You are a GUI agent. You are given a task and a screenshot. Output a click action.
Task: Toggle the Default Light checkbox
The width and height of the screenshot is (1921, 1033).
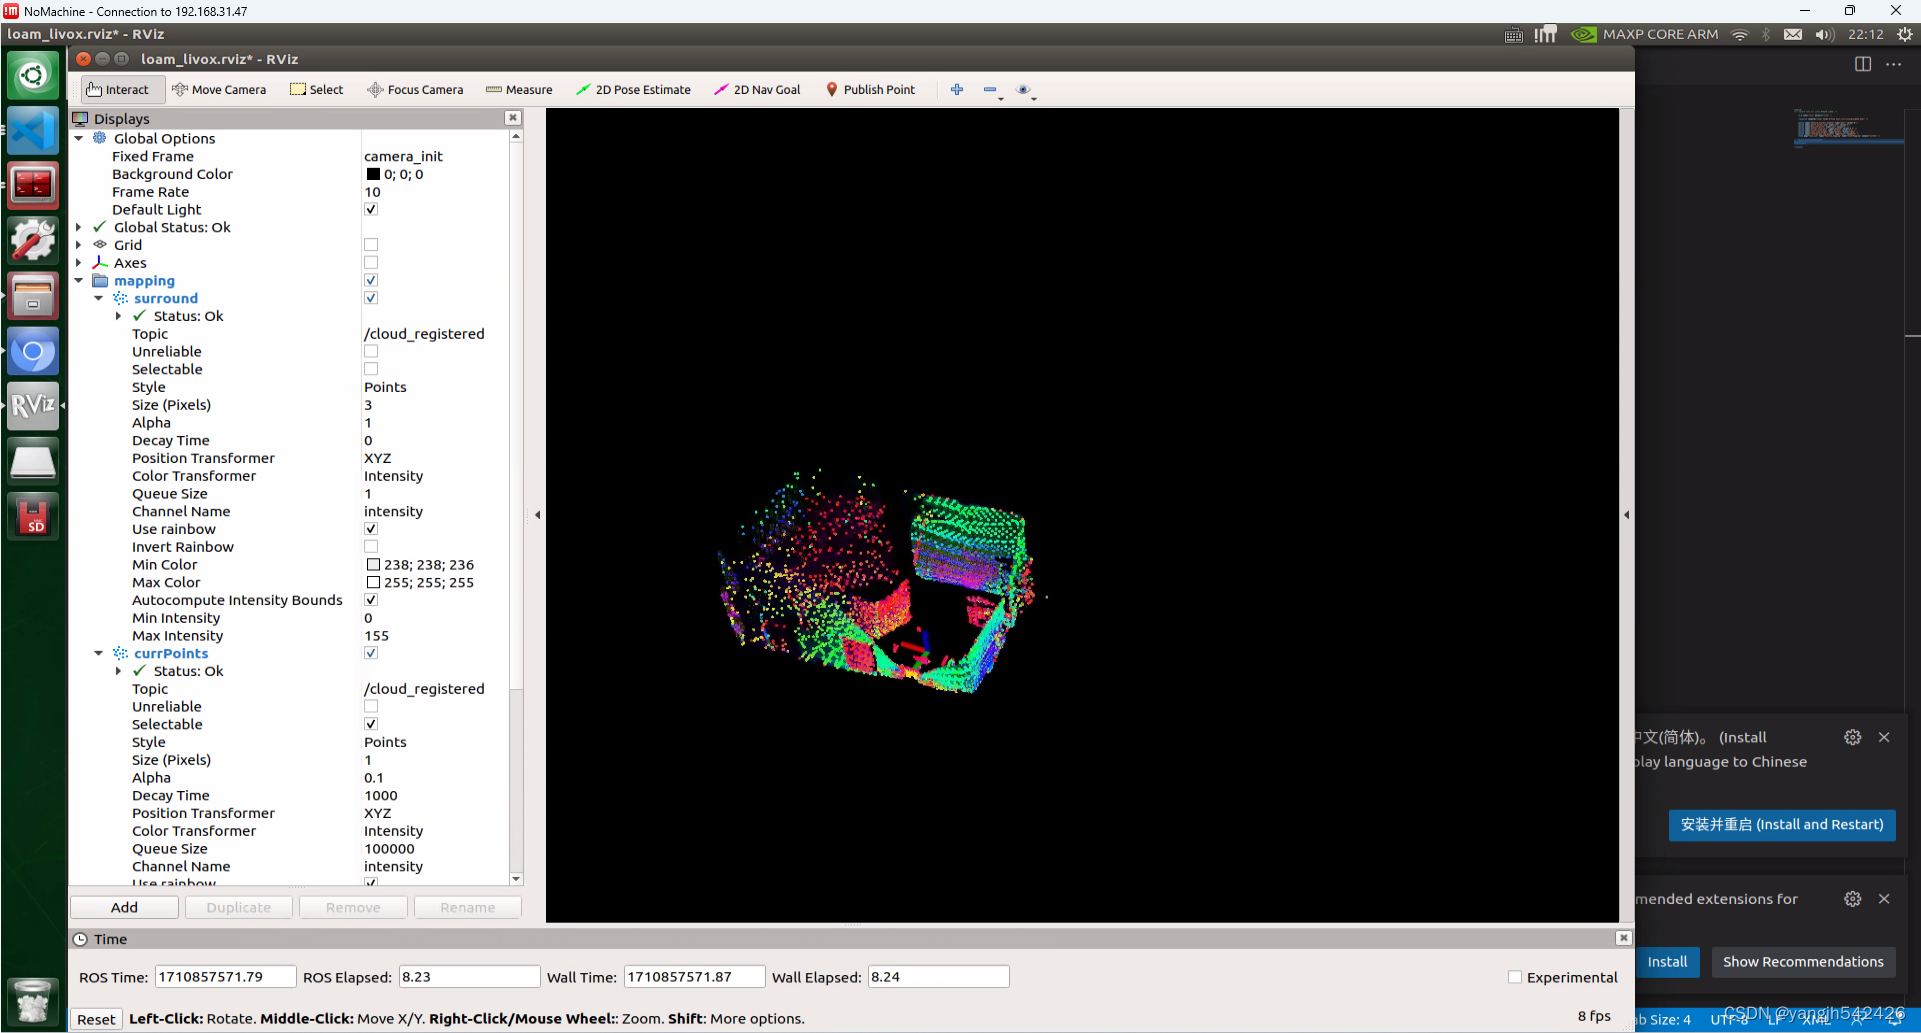[371, 210]
